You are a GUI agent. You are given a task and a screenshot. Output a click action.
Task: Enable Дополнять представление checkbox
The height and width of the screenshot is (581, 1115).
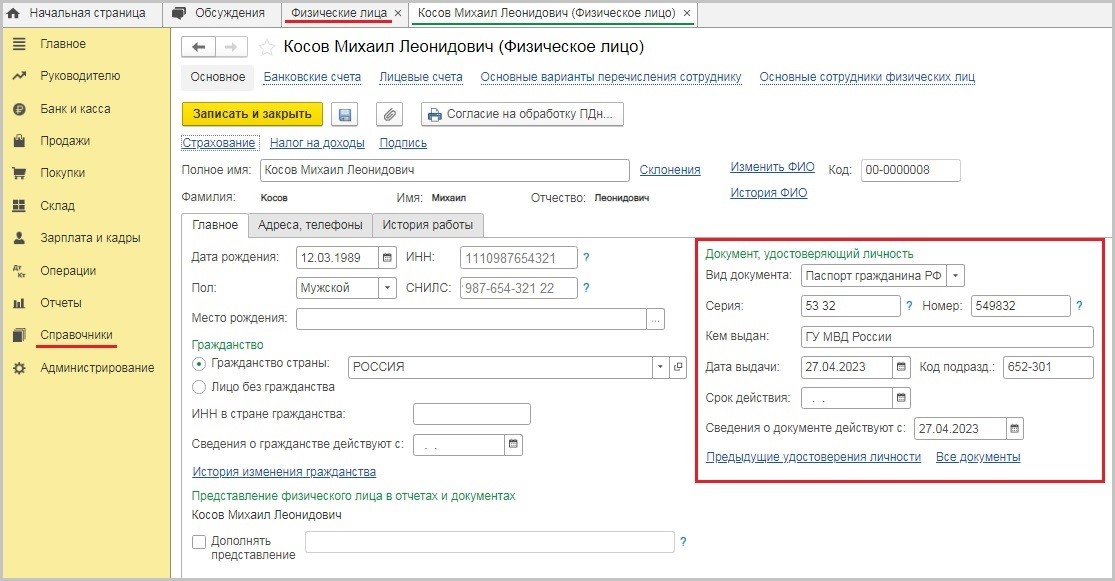point(199,542)
